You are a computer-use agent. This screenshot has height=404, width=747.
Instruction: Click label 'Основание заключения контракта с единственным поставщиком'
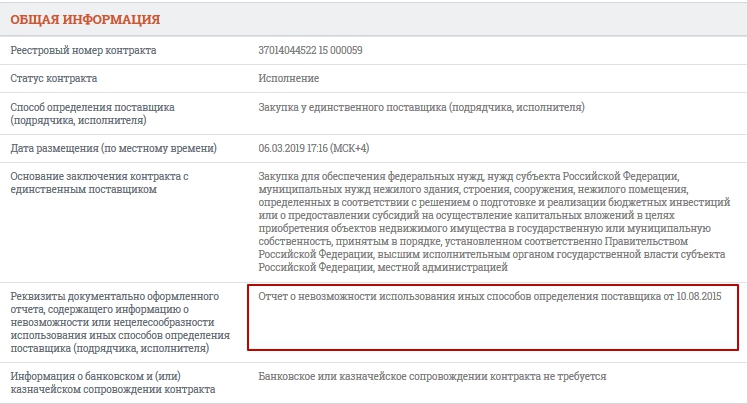pos(100,182)
